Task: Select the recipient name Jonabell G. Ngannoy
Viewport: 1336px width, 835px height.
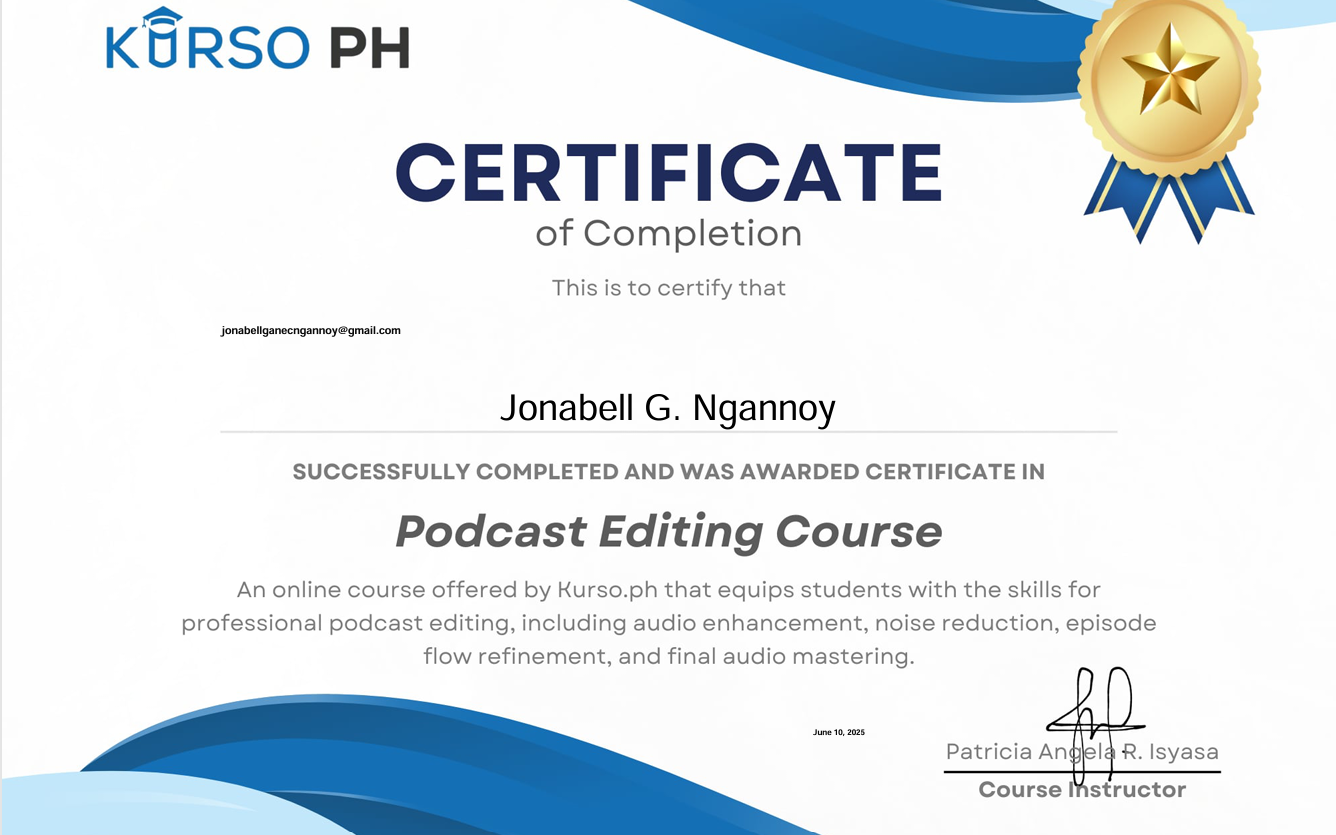Action: coord(668,408)
